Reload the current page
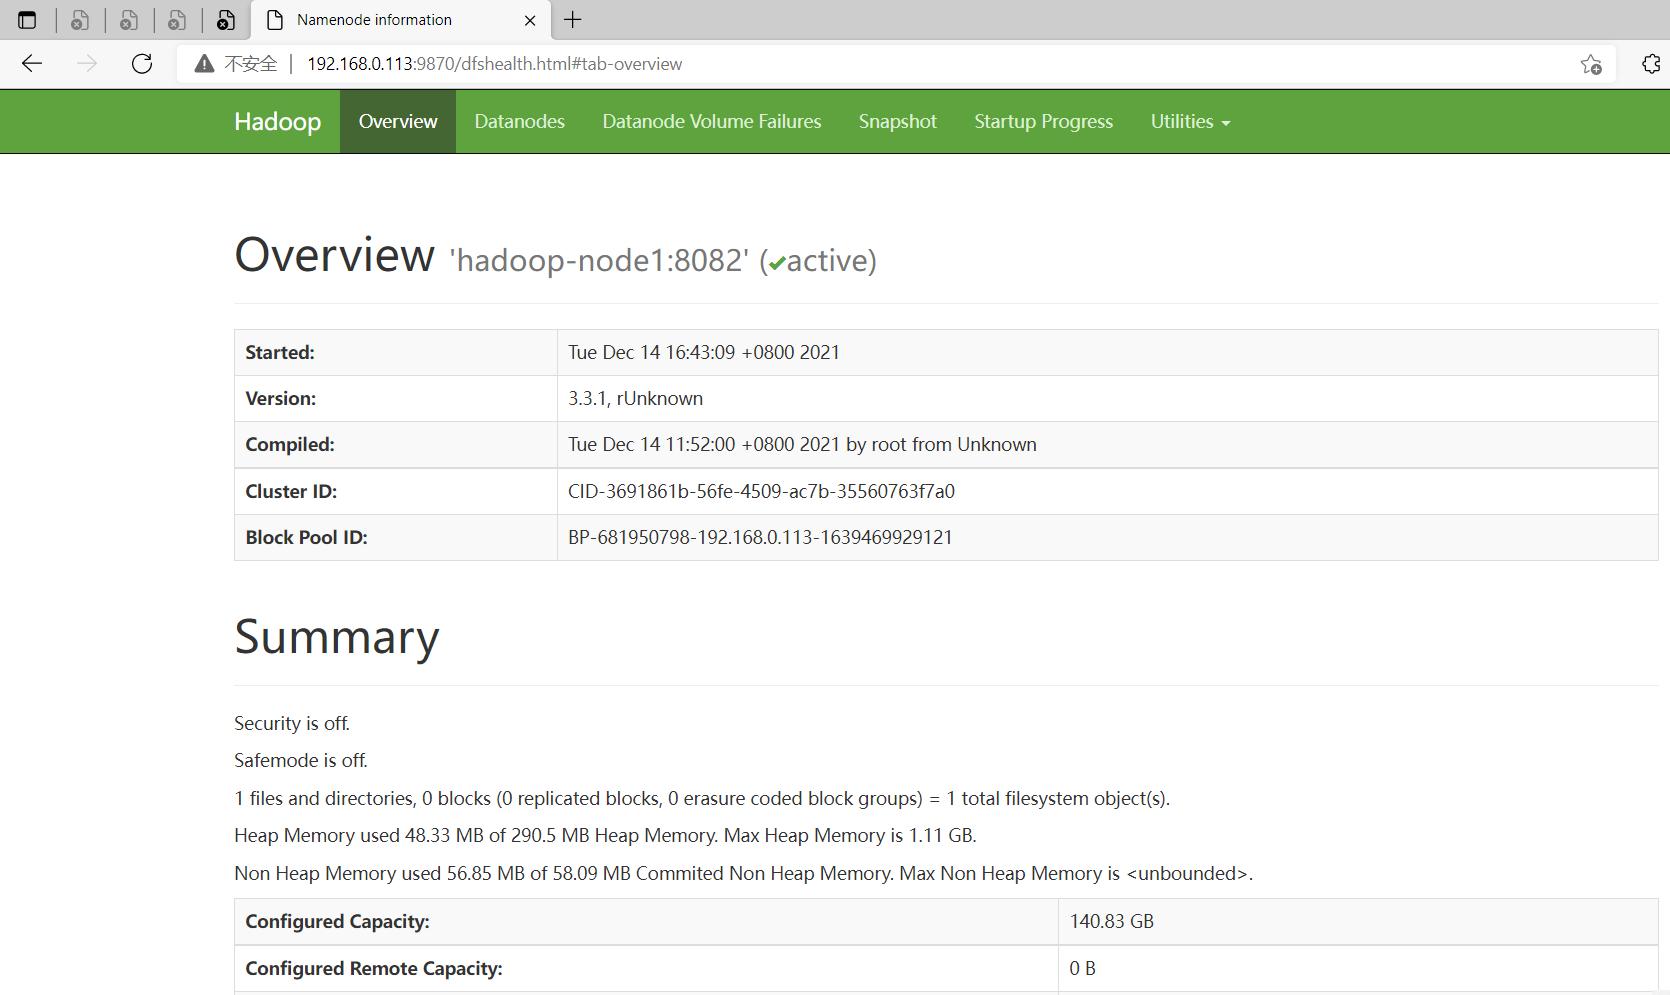The image size is (1670, 995). tap(142, 63)
